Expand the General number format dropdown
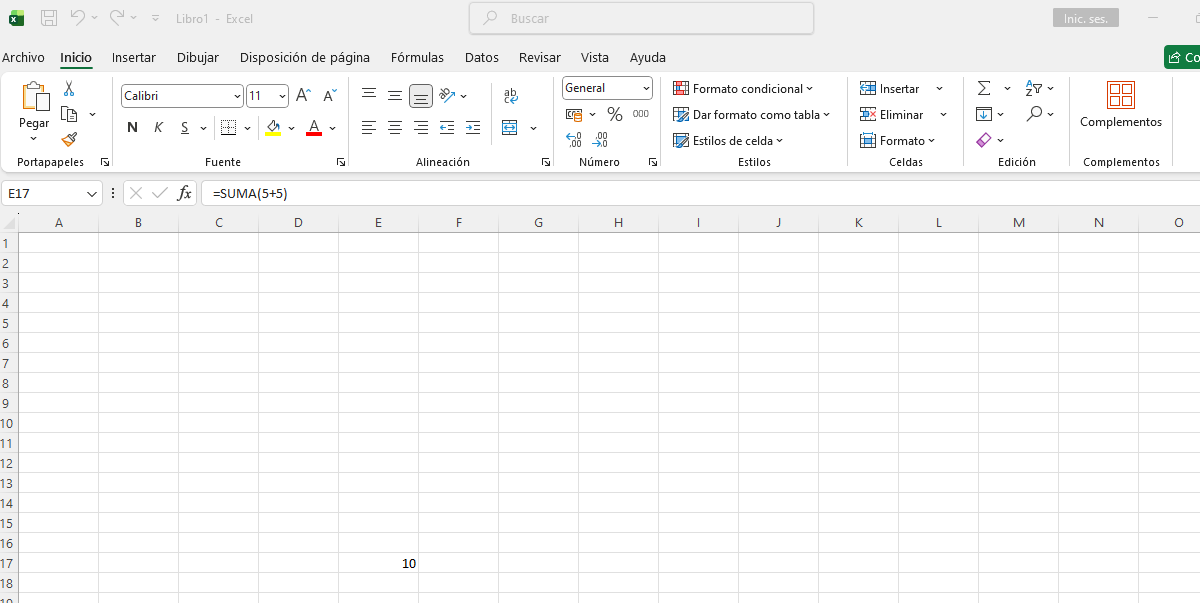Viewport: 1200px width, 603px height. [646, 89]
